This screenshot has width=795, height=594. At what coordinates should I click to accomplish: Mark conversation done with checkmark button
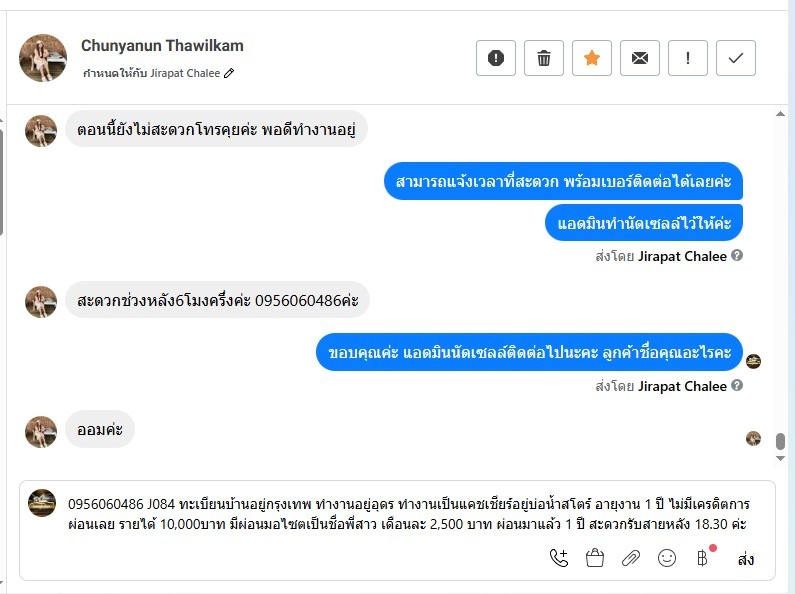[x=736, y=58]
